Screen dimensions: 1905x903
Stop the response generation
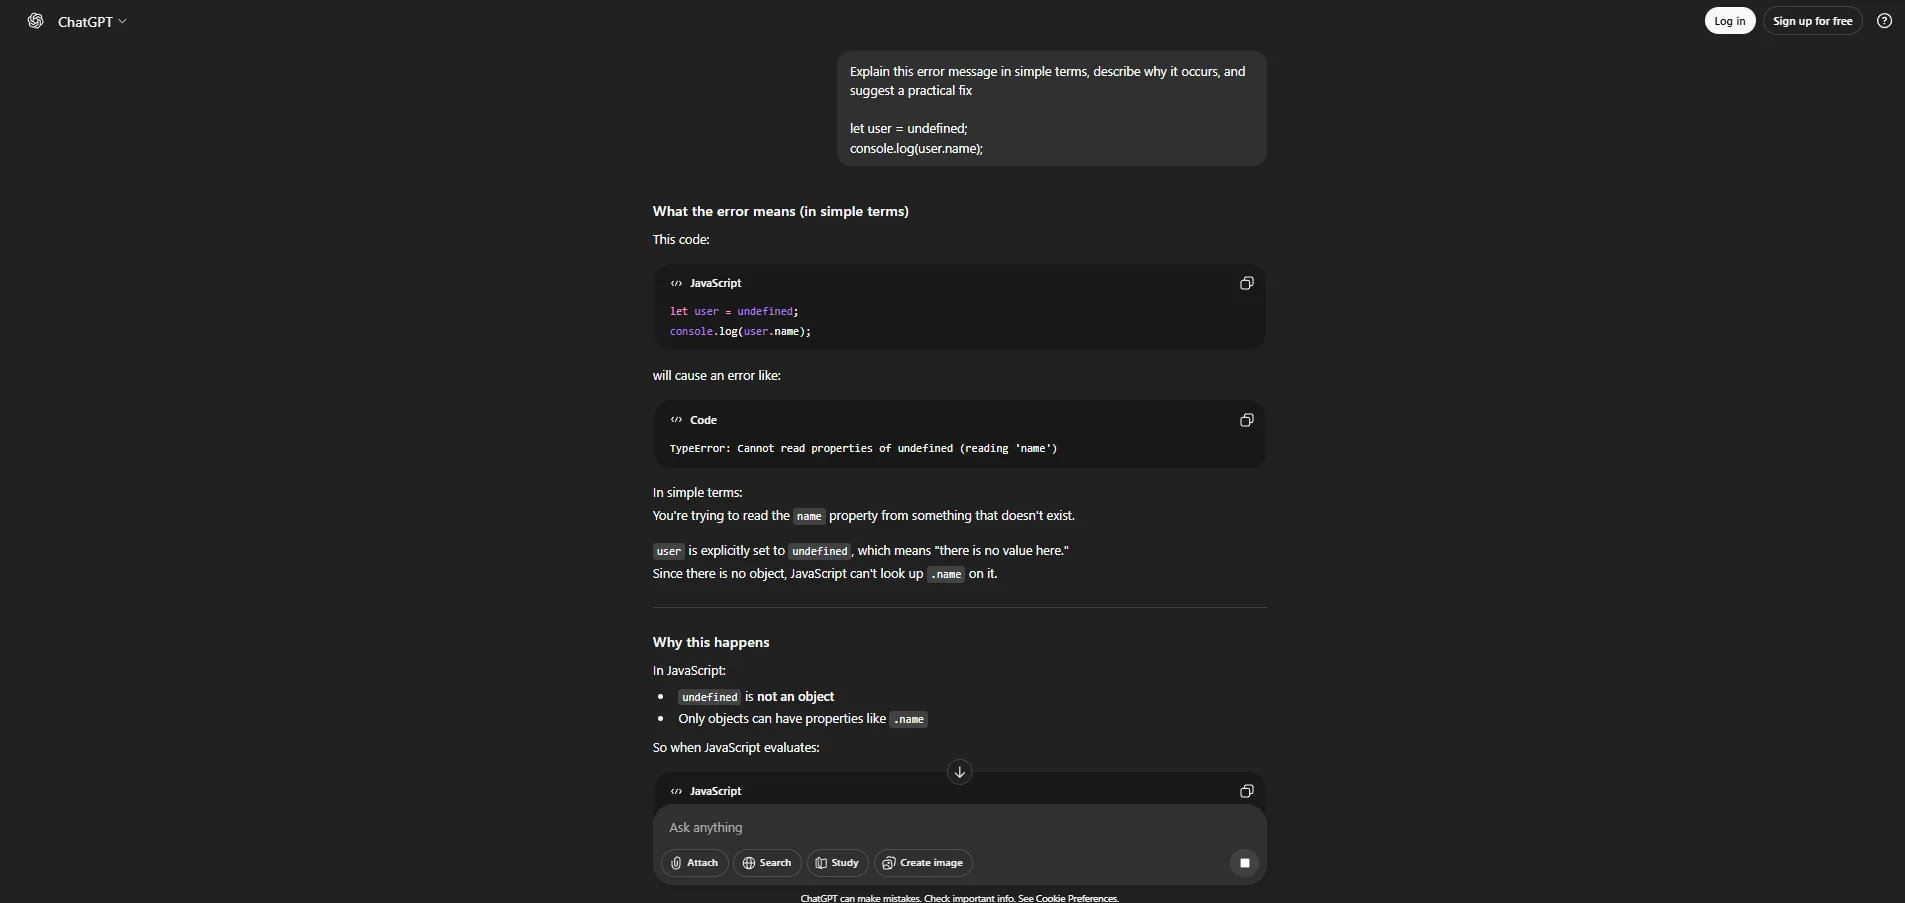coord(1244,863)
